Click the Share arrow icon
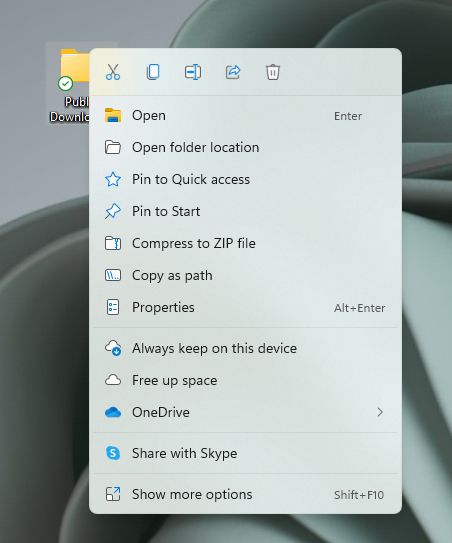The height and width of the screenshot is (543, 452). pyautogui.click(x=233, y=72)
